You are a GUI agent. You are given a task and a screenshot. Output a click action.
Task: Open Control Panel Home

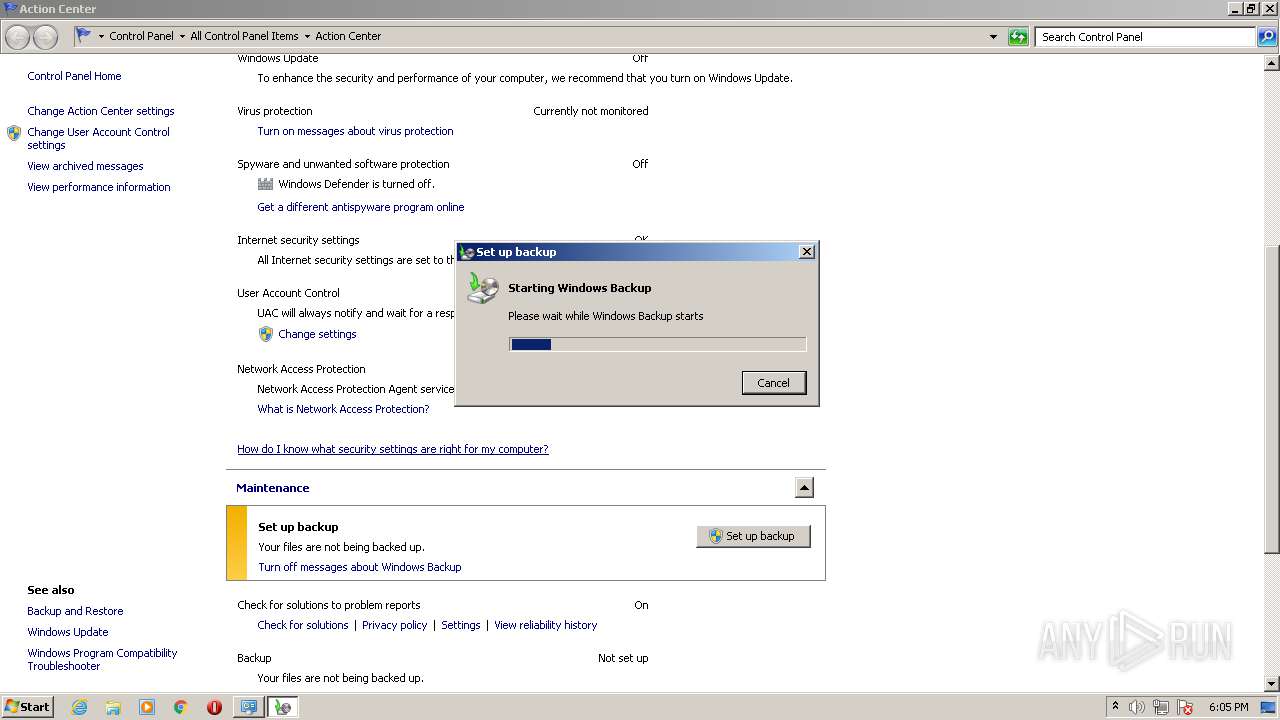click(x=74, y=76)
